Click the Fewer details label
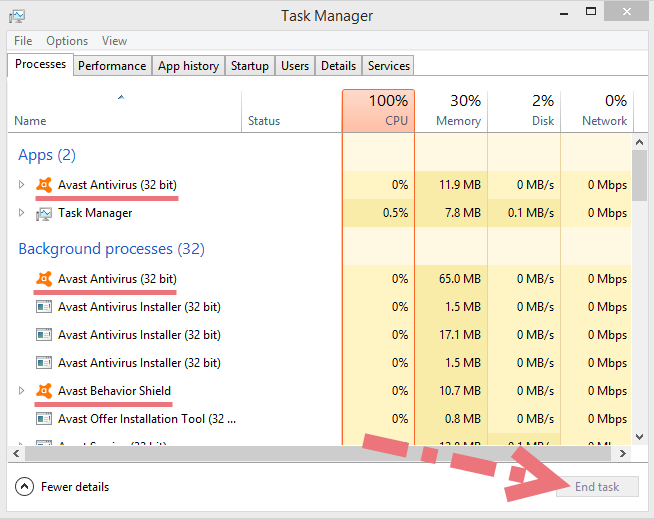The image size is (654, 519). (75, 487)
